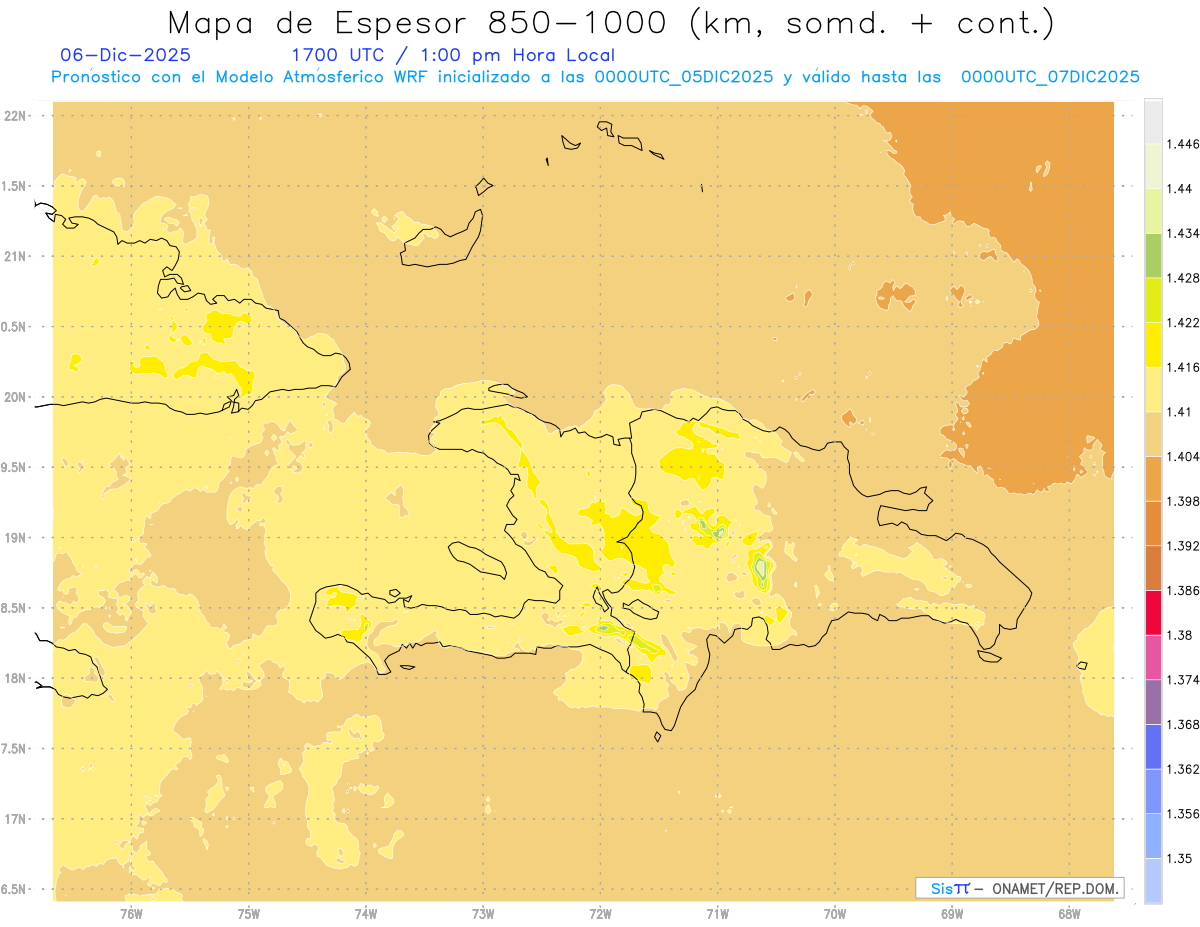Pick the lime band between 1.422 and 1.428
The image size is (1200, 927).
coord(1153,300)
